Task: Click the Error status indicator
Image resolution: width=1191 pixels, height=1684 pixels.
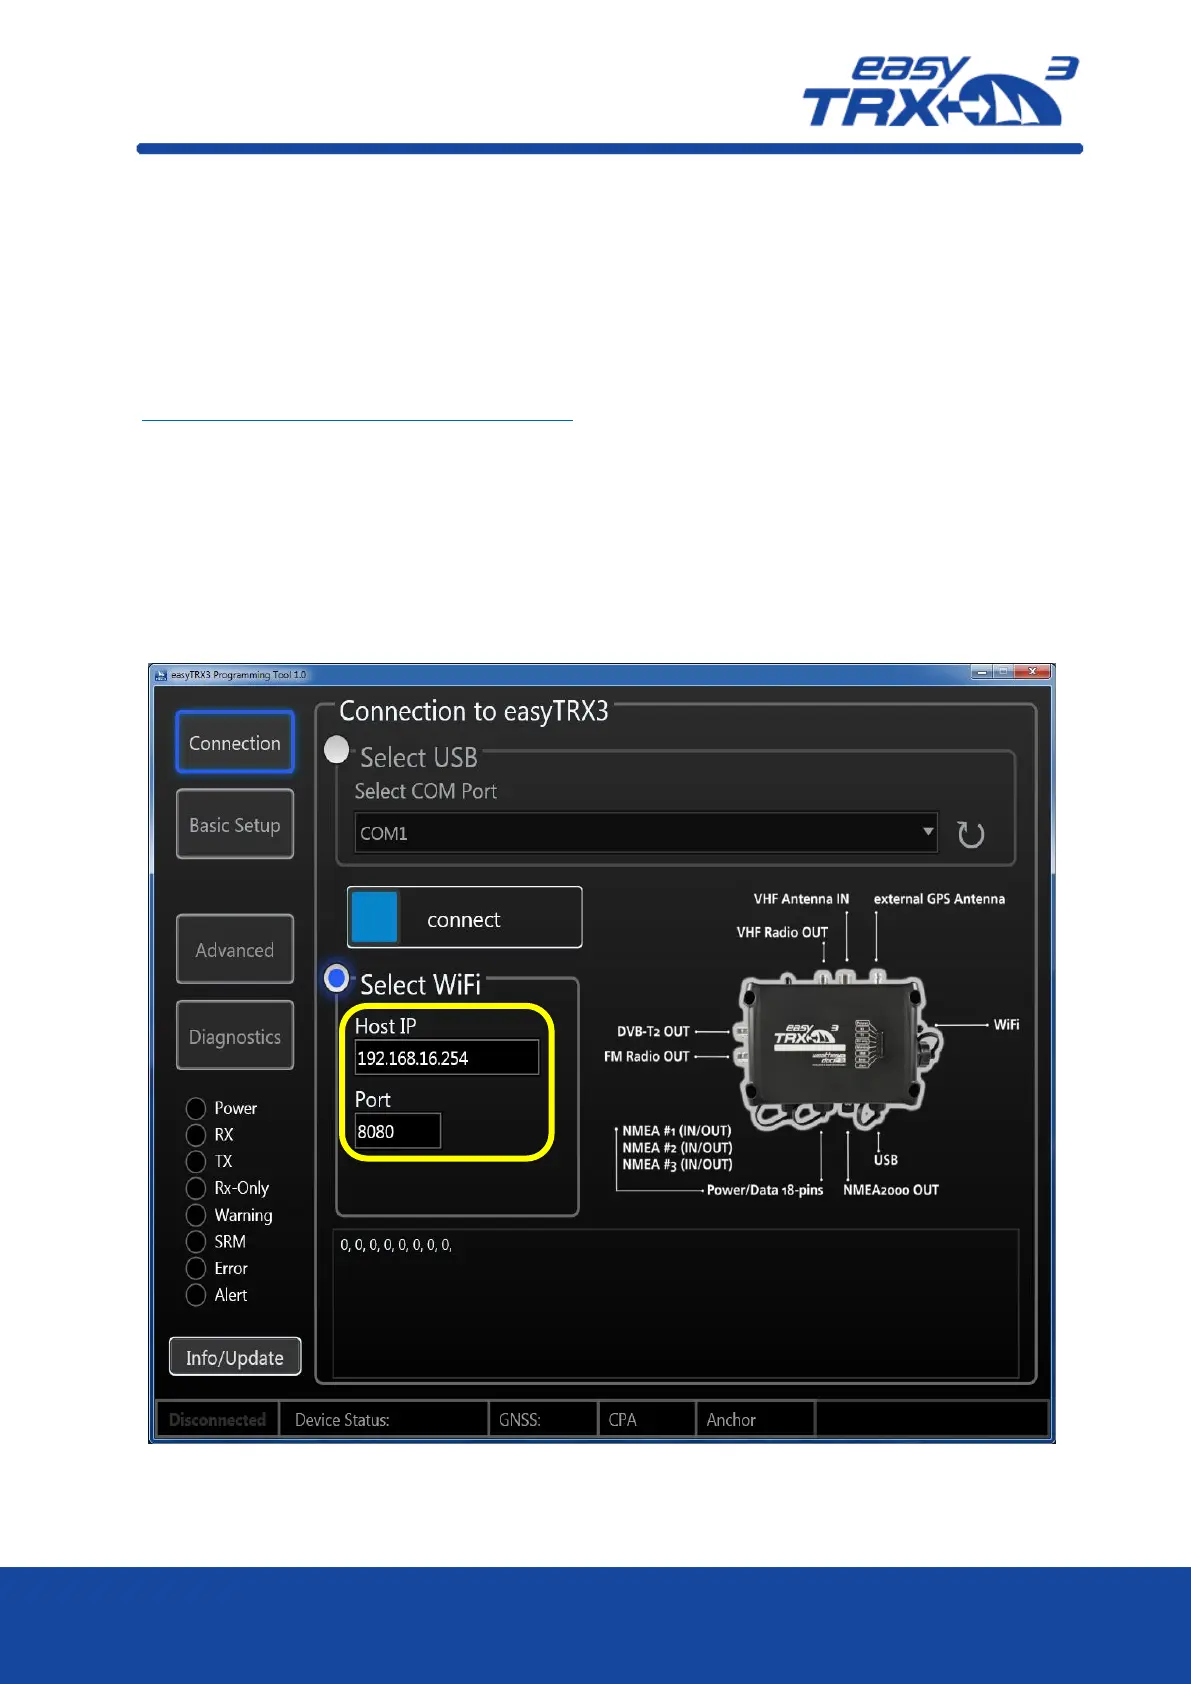Action: [x=196, y=1268]
